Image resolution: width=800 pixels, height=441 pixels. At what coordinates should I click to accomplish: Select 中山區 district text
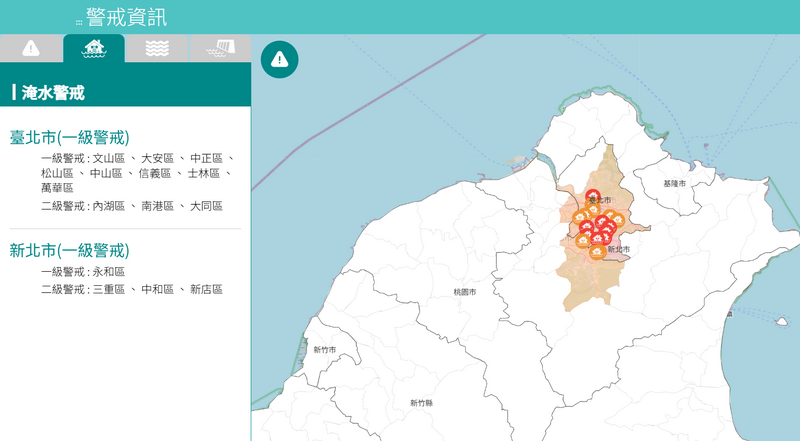coord(106,174)
